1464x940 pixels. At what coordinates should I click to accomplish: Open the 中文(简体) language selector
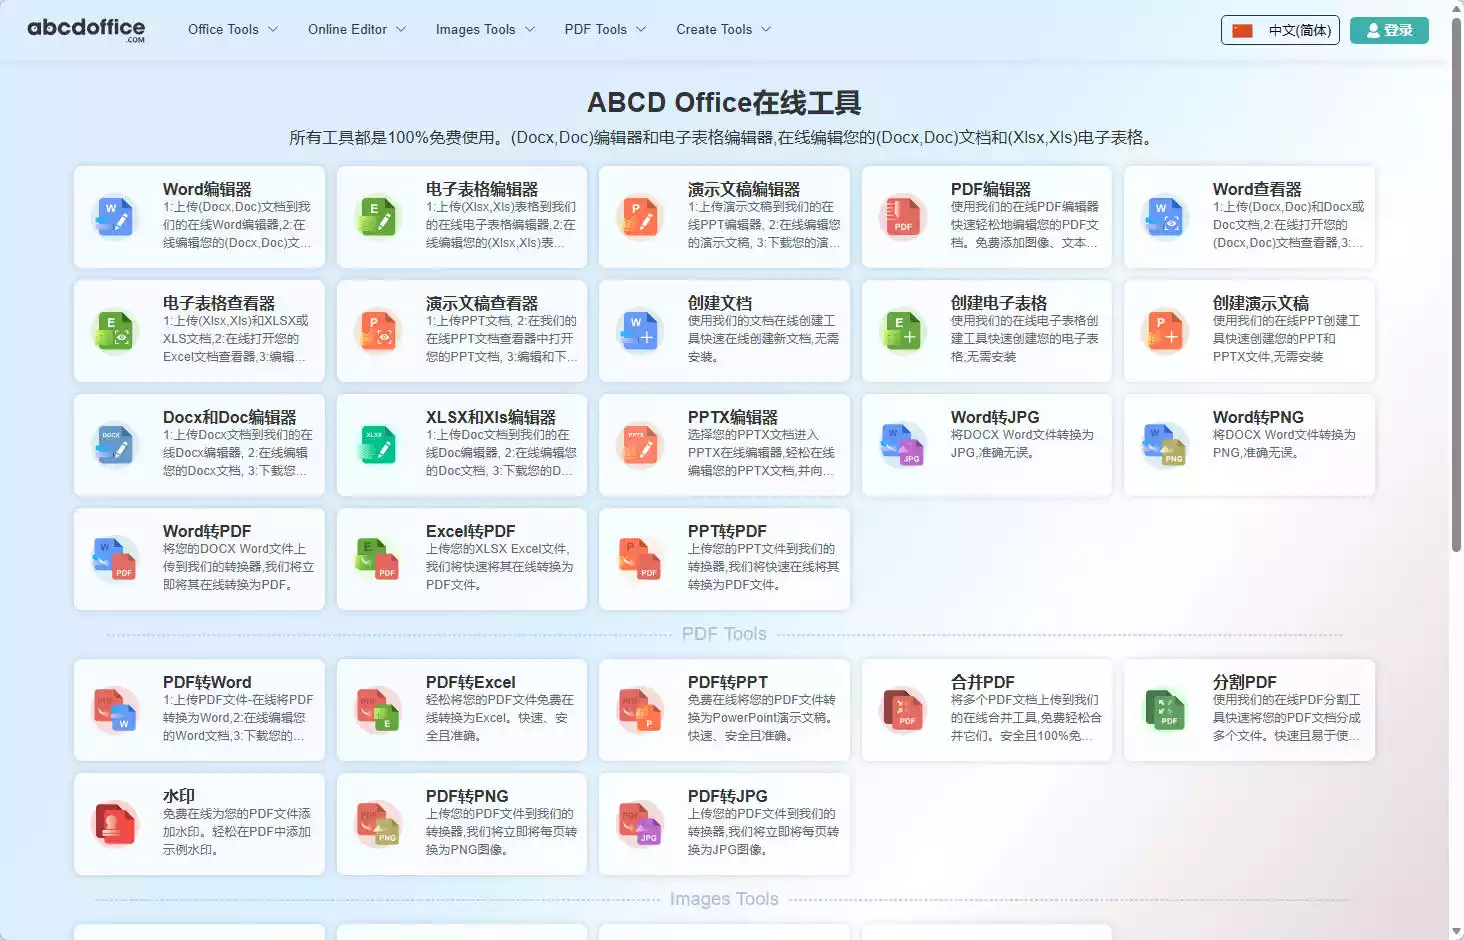[1280, 30]
